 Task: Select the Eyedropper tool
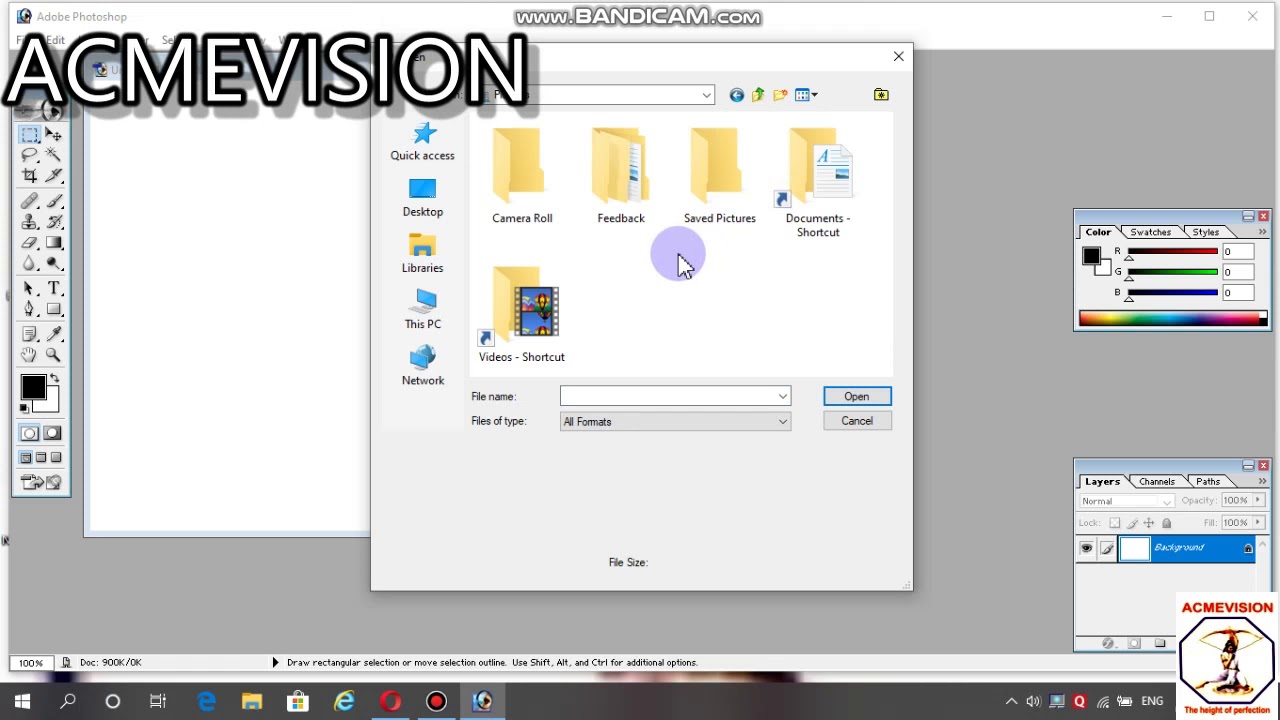pos(53,335)
